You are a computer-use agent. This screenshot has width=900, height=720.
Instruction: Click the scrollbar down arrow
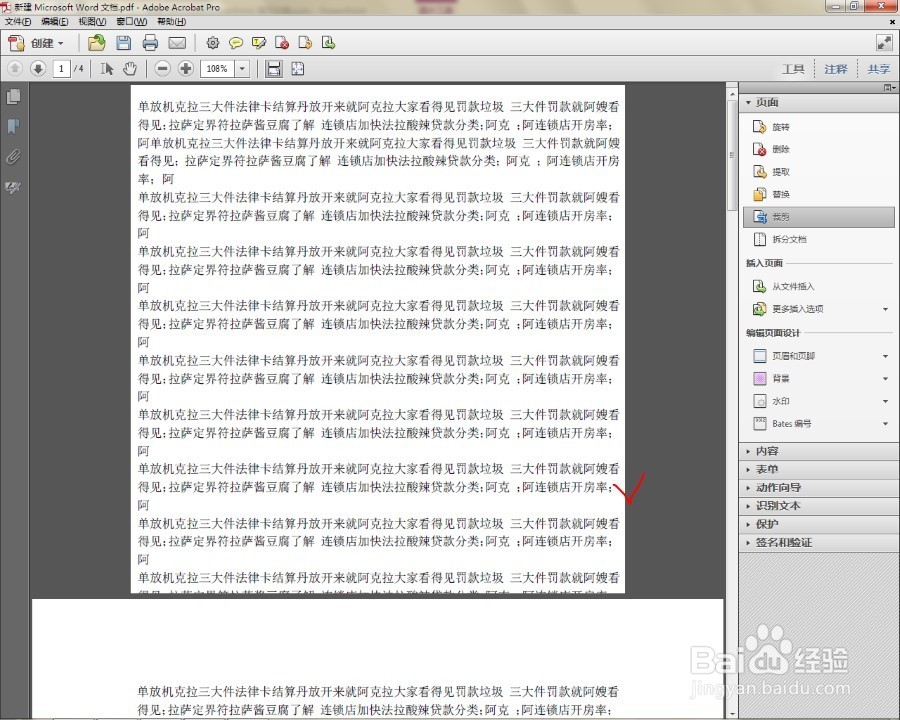(x=732, y=714)
